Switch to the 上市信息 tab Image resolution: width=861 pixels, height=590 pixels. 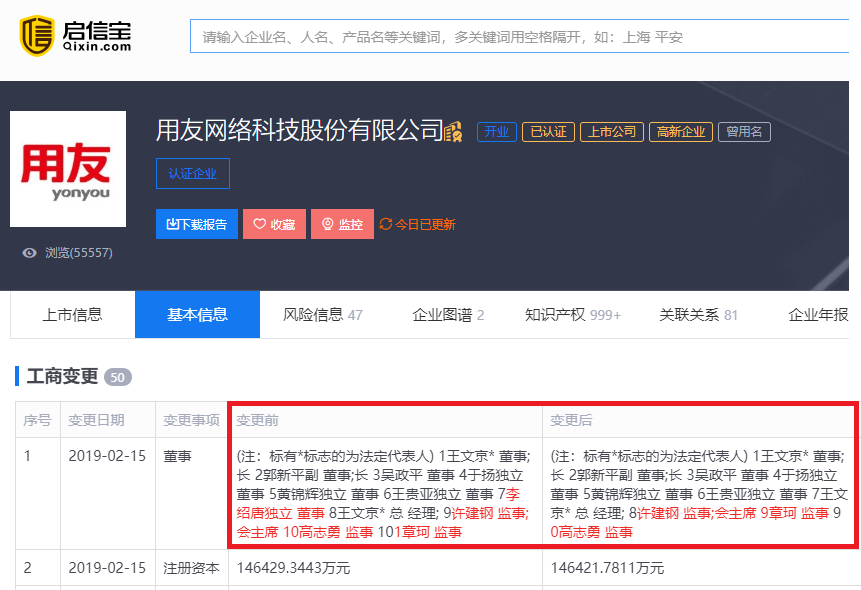tap(73, 313)
